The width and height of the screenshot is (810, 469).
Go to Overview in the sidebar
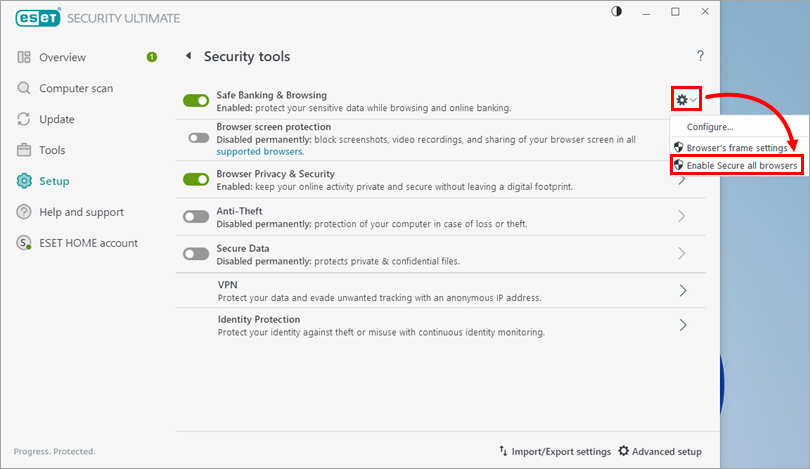(63, 57)
